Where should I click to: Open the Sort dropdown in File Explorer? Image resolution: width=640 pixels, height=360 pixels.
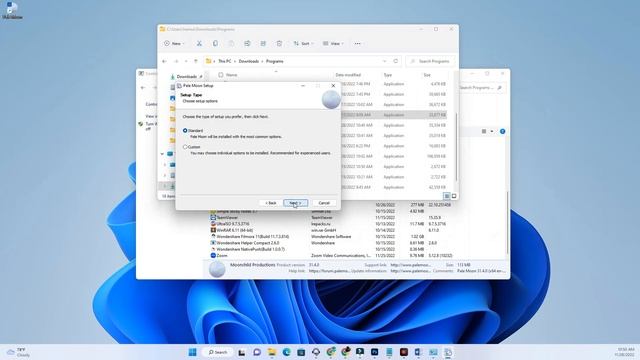303,44
